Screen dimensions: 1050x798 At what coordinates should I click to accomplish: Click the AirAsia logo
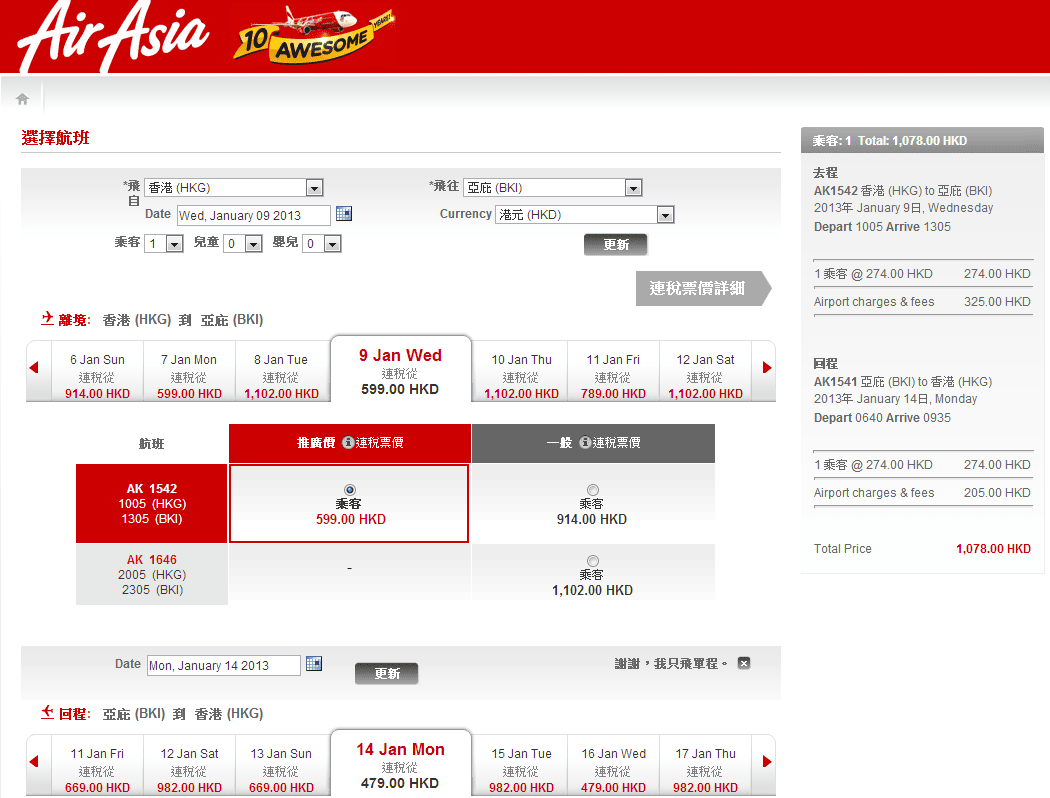coord(112,37)
